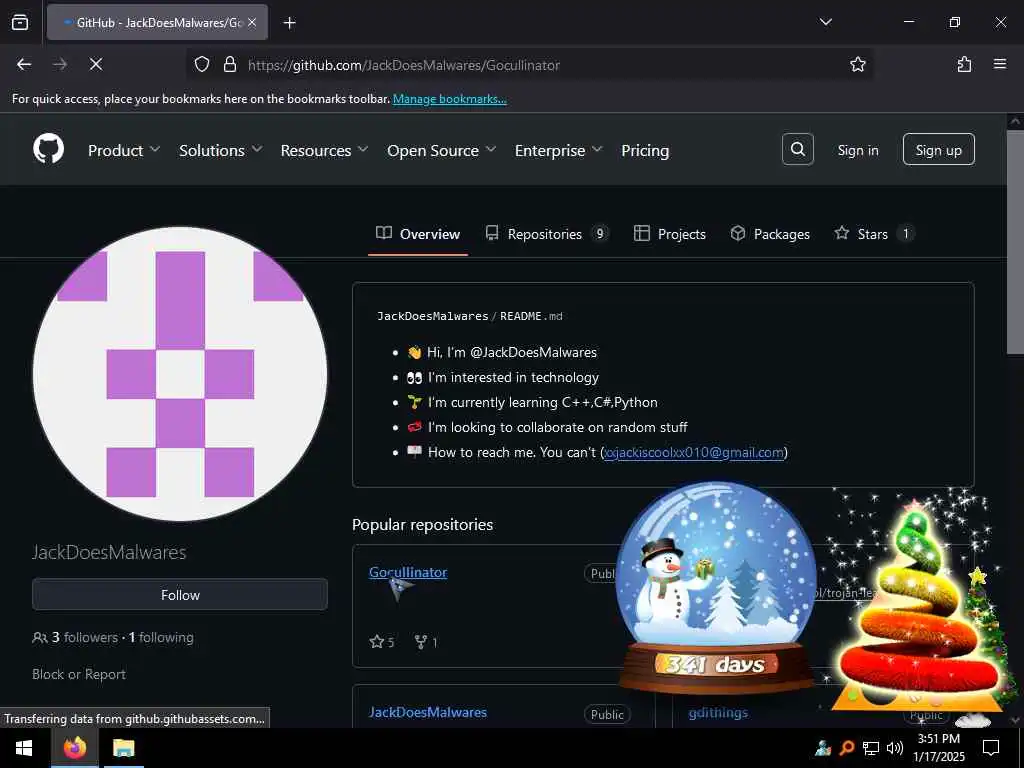1024x768 pixels.
Task: Click the page vertical scrollbar thumb
Action: coord(1015,242)
